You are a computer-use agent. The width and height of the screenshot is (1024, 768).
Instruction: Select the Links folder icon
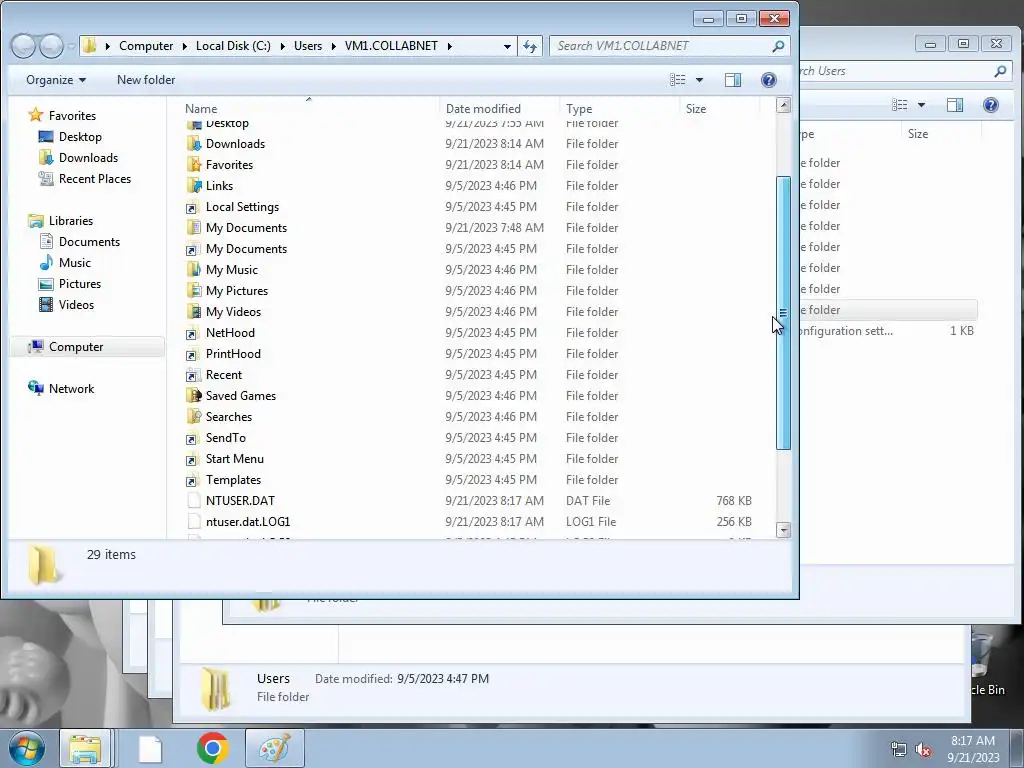point(193,185)
